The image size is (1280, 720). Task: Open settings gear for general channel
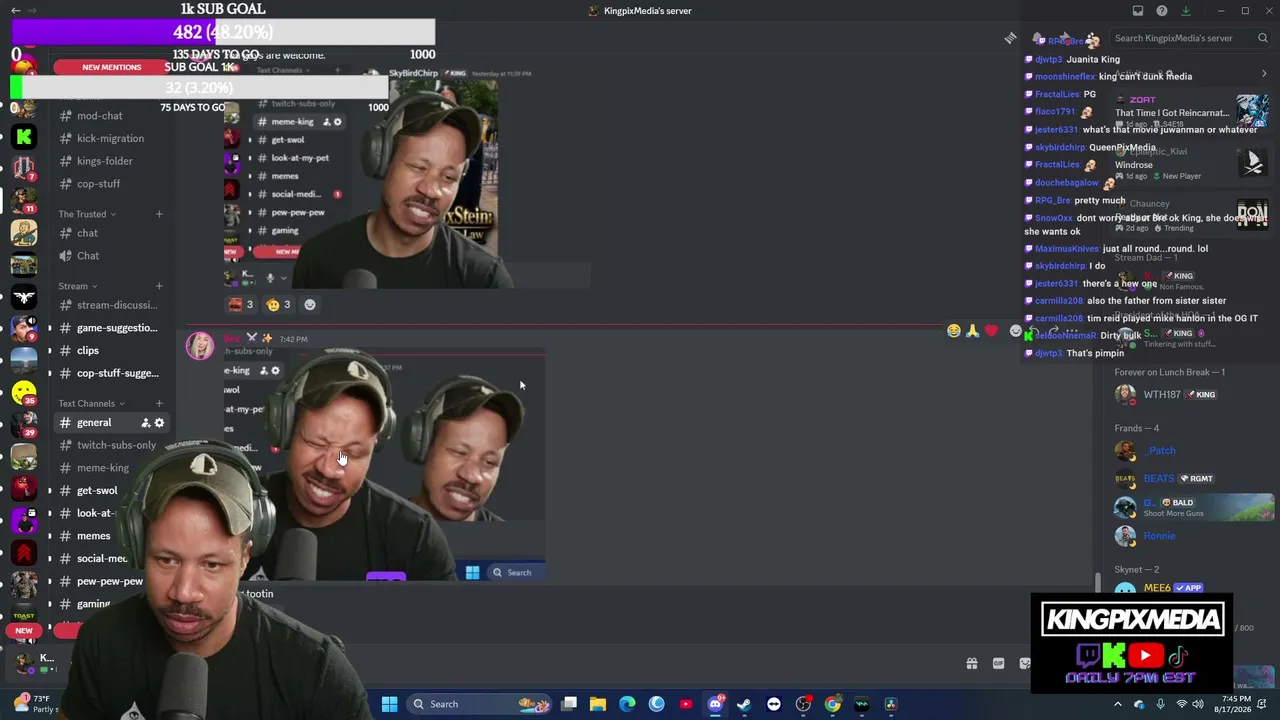click(159, 423)
